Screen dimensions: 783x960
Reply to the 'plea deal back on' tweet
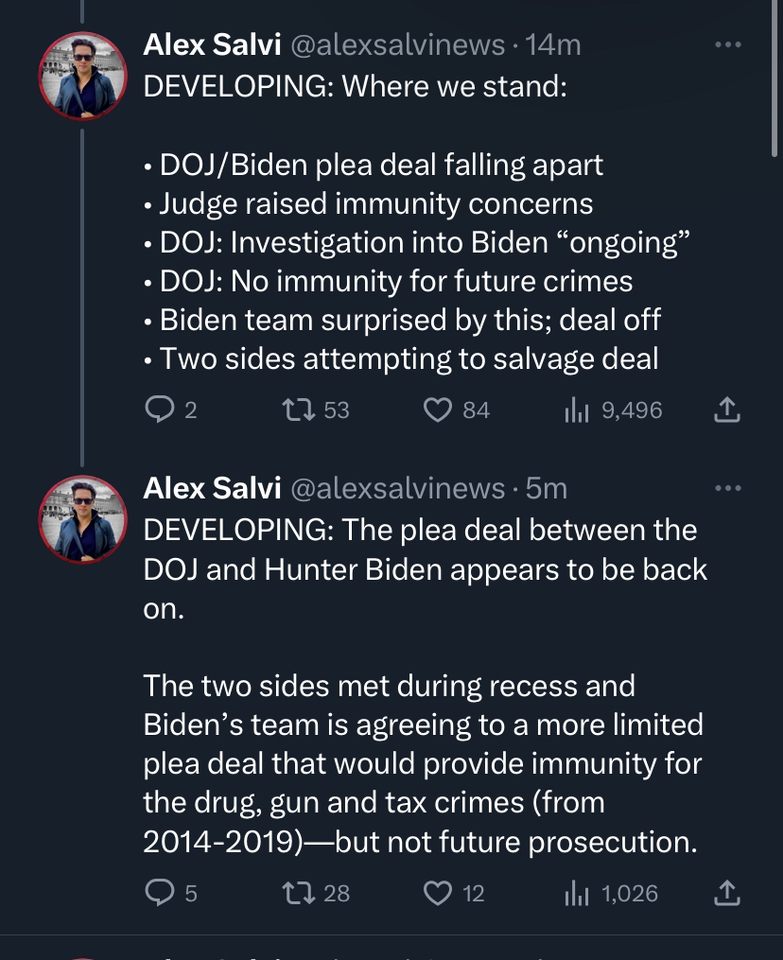pyautogui.click(x=159, y=892)
